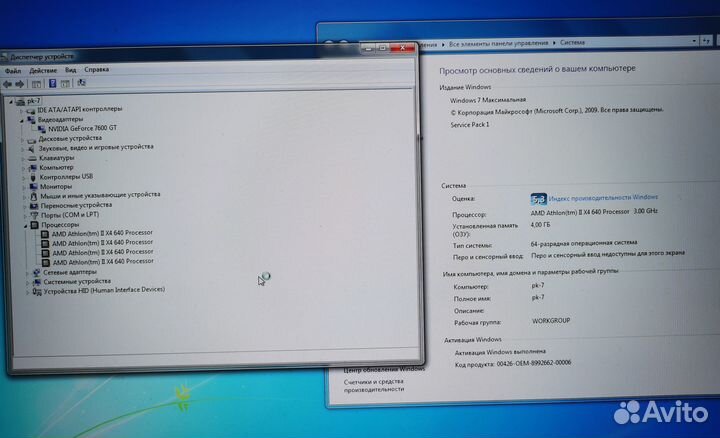720x438 pixels.
Task: Select the Порты (COM и LPT) category
Action: click(69, 215)
